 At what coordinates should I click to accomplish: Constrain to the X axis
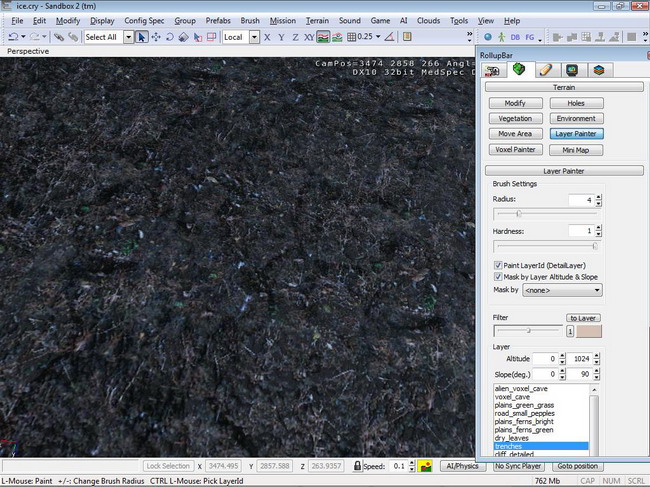click(267, 37)
